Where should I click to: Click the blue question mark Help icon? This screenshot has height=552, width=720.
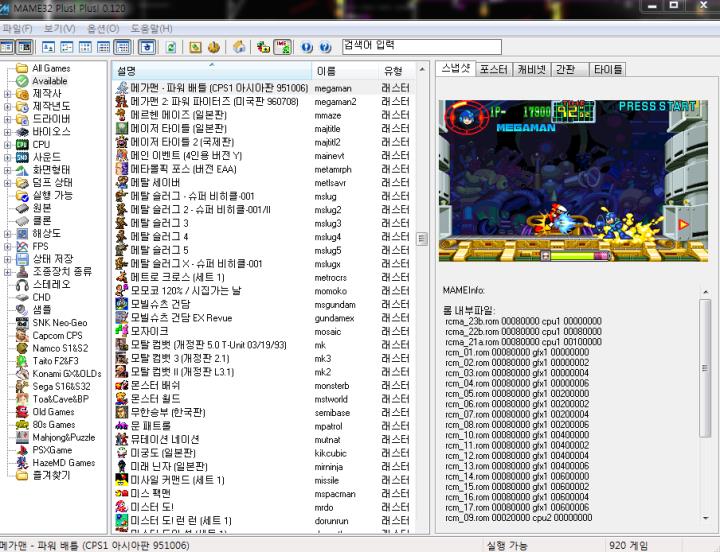click(325, 47)
